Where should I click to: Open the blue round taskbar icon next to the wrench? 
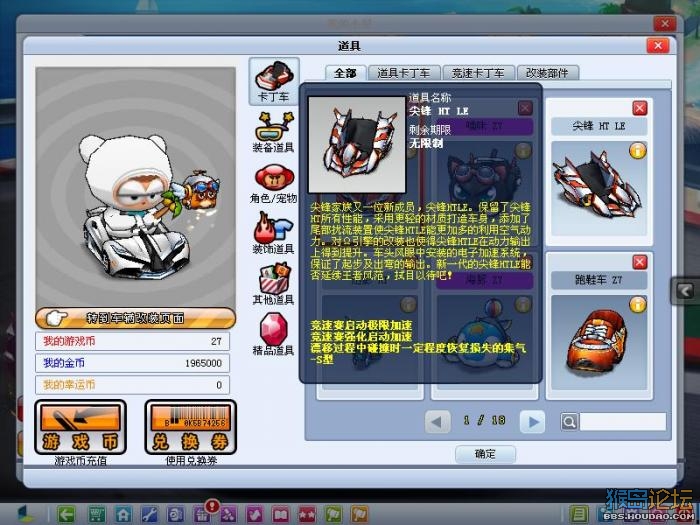coord(176,515)
